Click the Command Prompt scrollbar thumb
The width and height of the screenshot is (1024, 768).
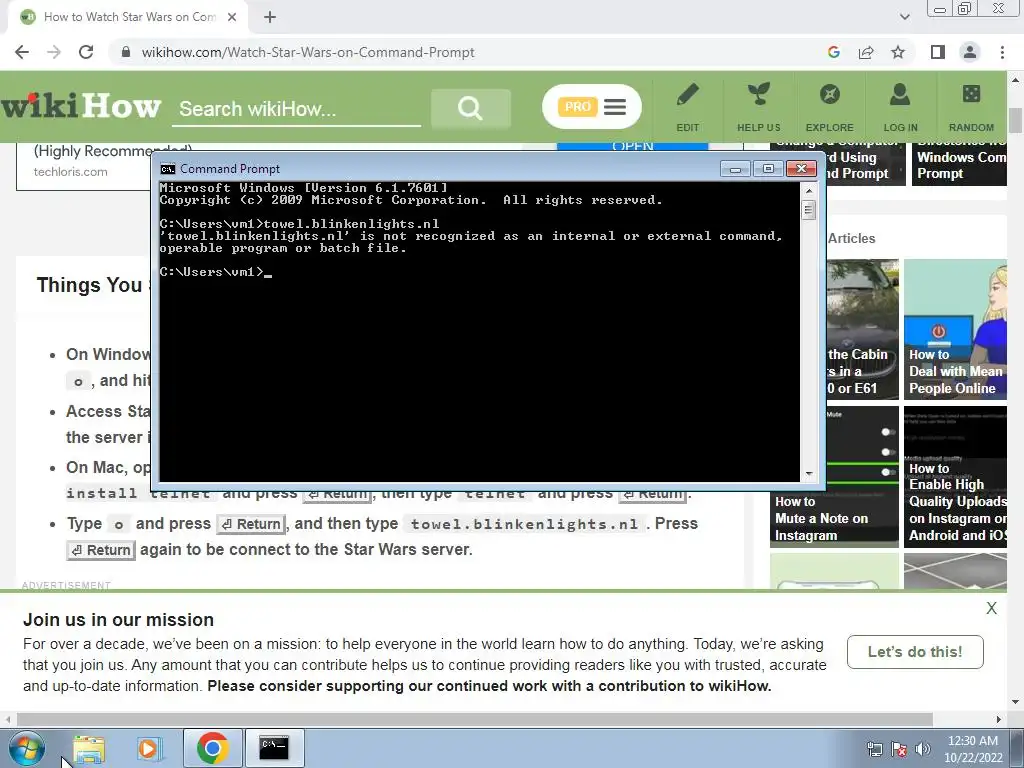[x=808, y=210]
